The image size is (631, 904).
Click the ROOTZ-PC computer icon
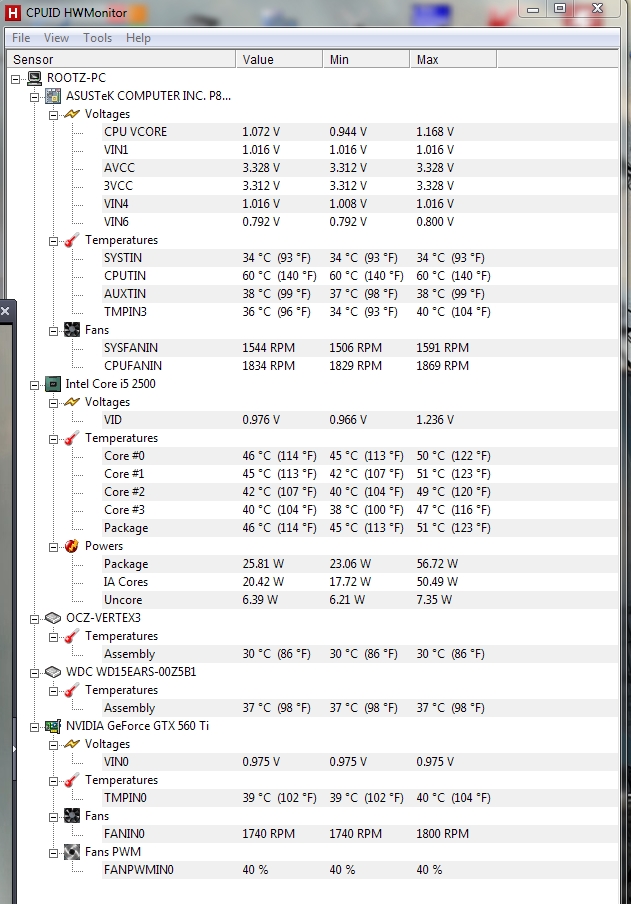tap(34, 78)
